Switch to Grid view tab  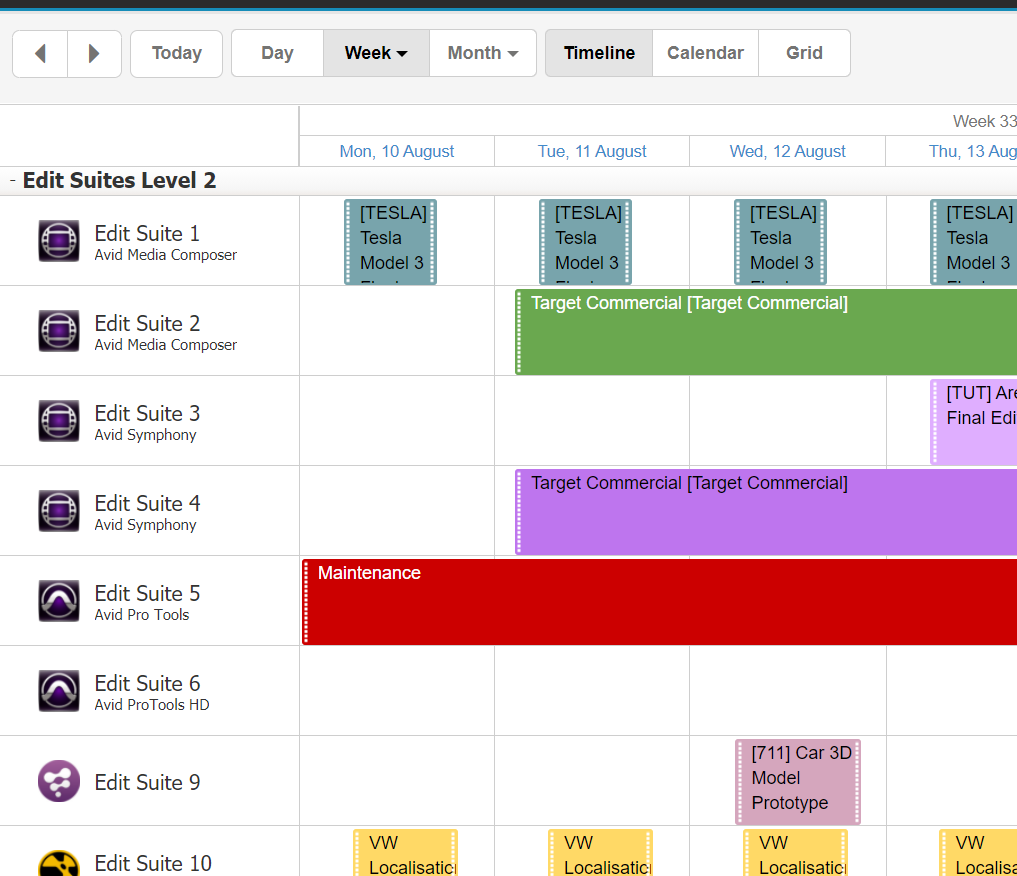click(x=804, y=53)
